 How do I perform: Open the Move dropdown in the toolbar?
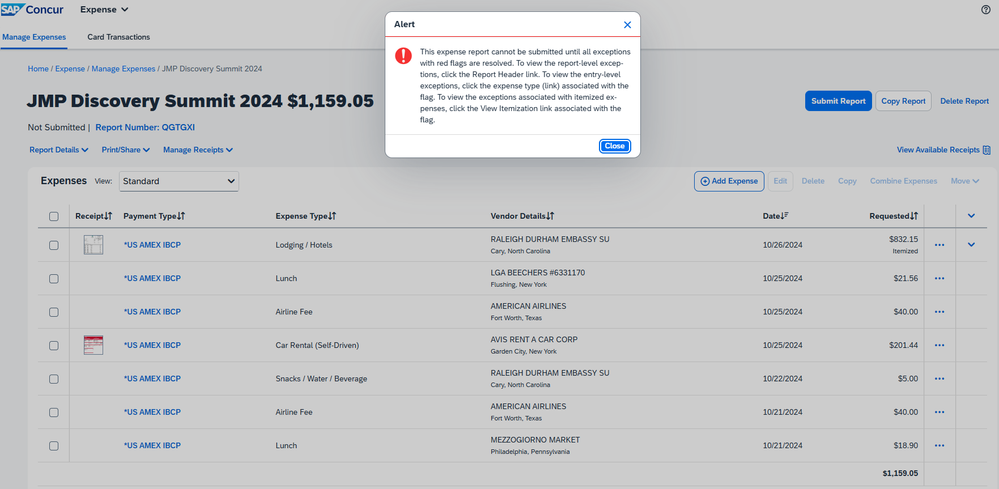tap(965, 181)
